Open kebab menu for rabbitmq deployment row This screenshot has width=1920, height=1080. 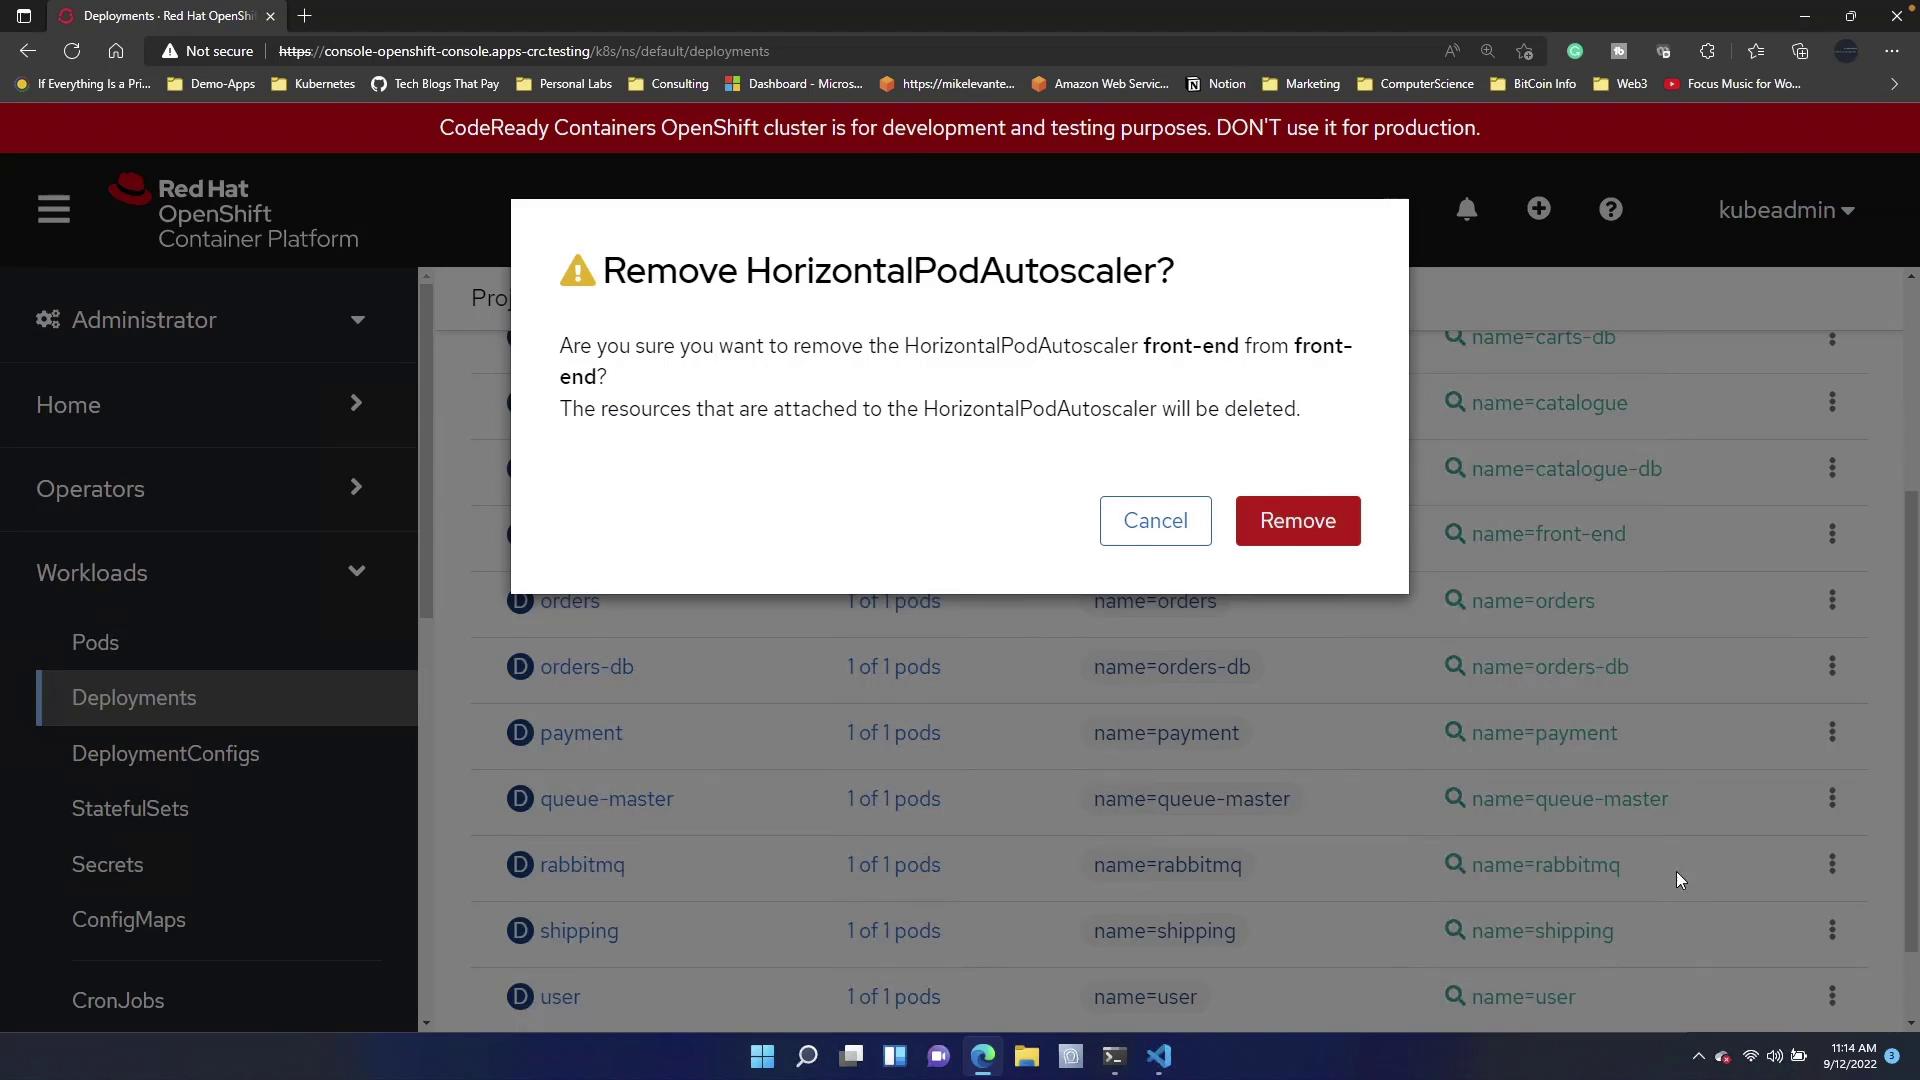pyautogui.click(x=1832, y=864)
